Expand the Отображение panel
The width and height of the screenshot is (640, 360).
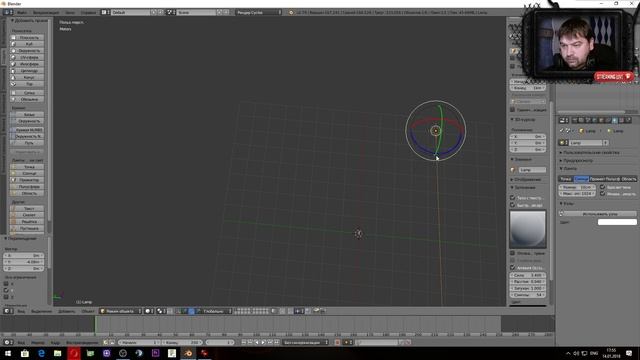(526, 179)
